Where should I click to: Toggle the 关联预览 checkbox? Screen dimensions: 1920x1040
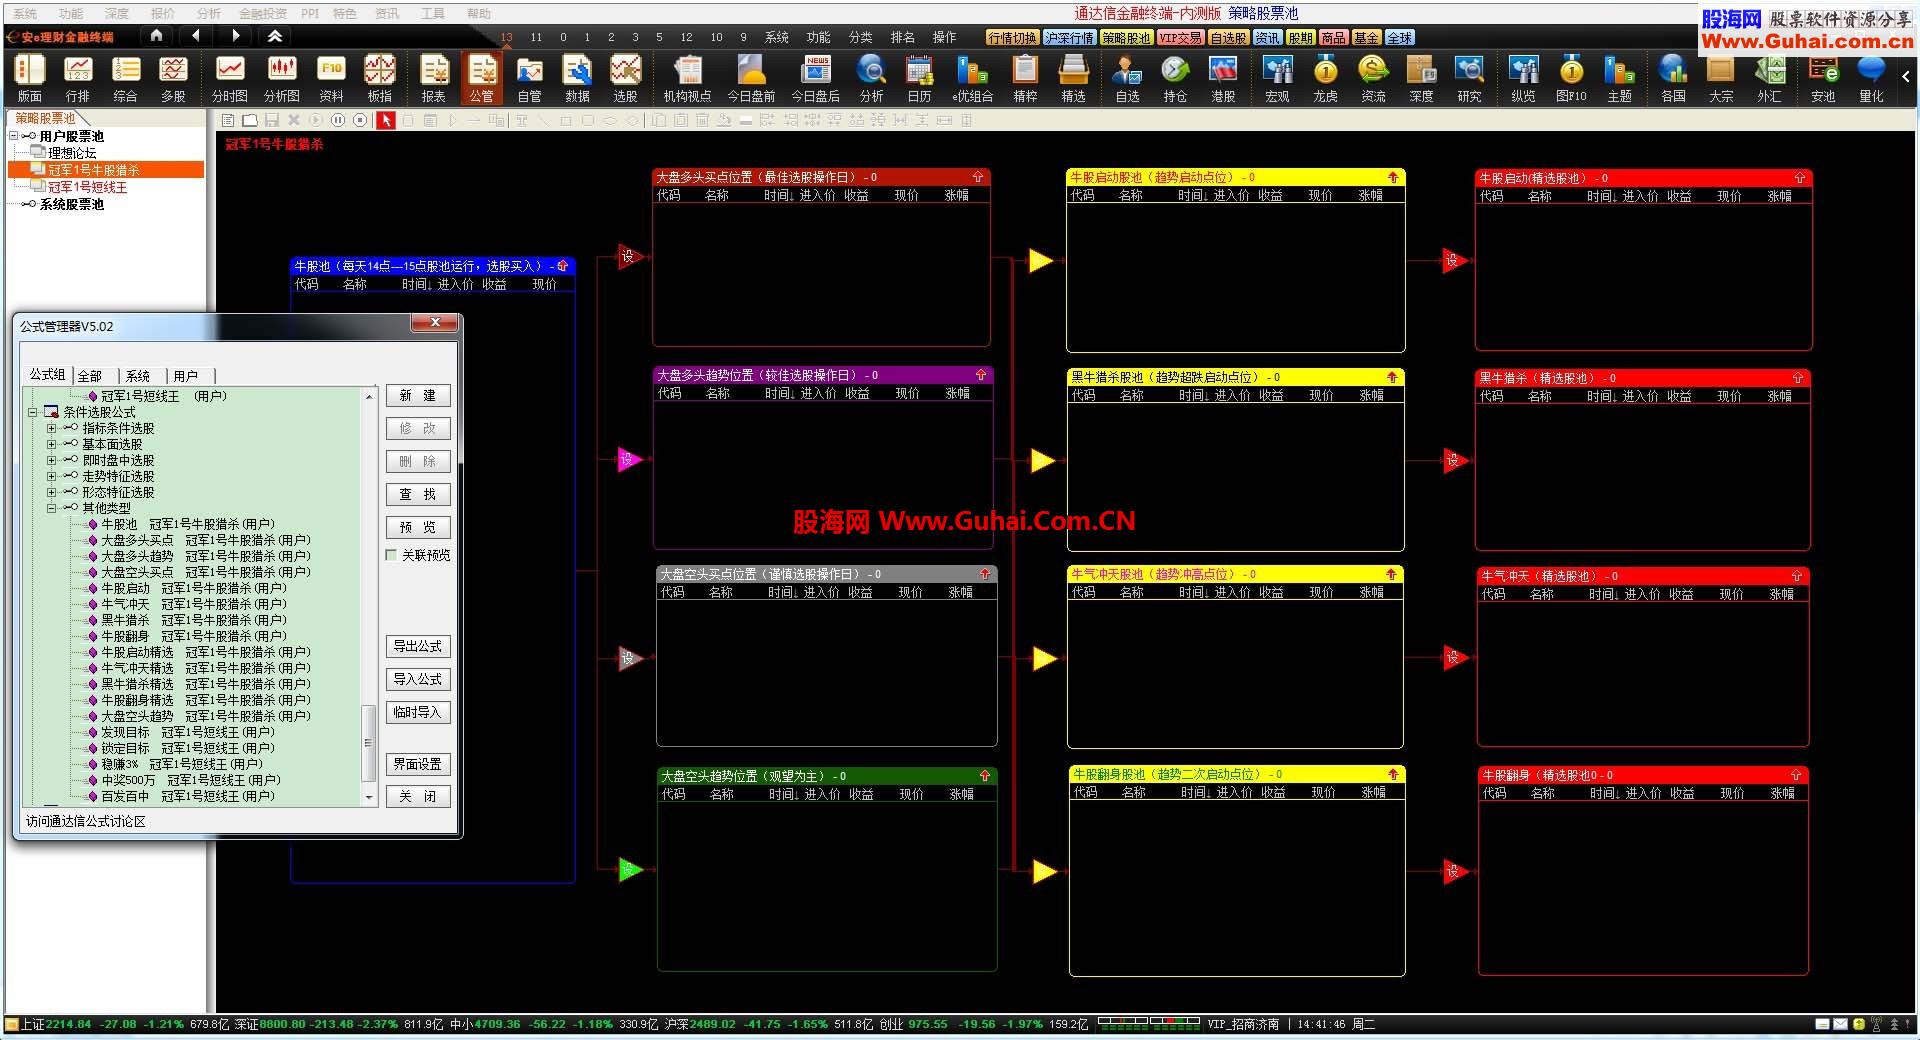(392, 555)
